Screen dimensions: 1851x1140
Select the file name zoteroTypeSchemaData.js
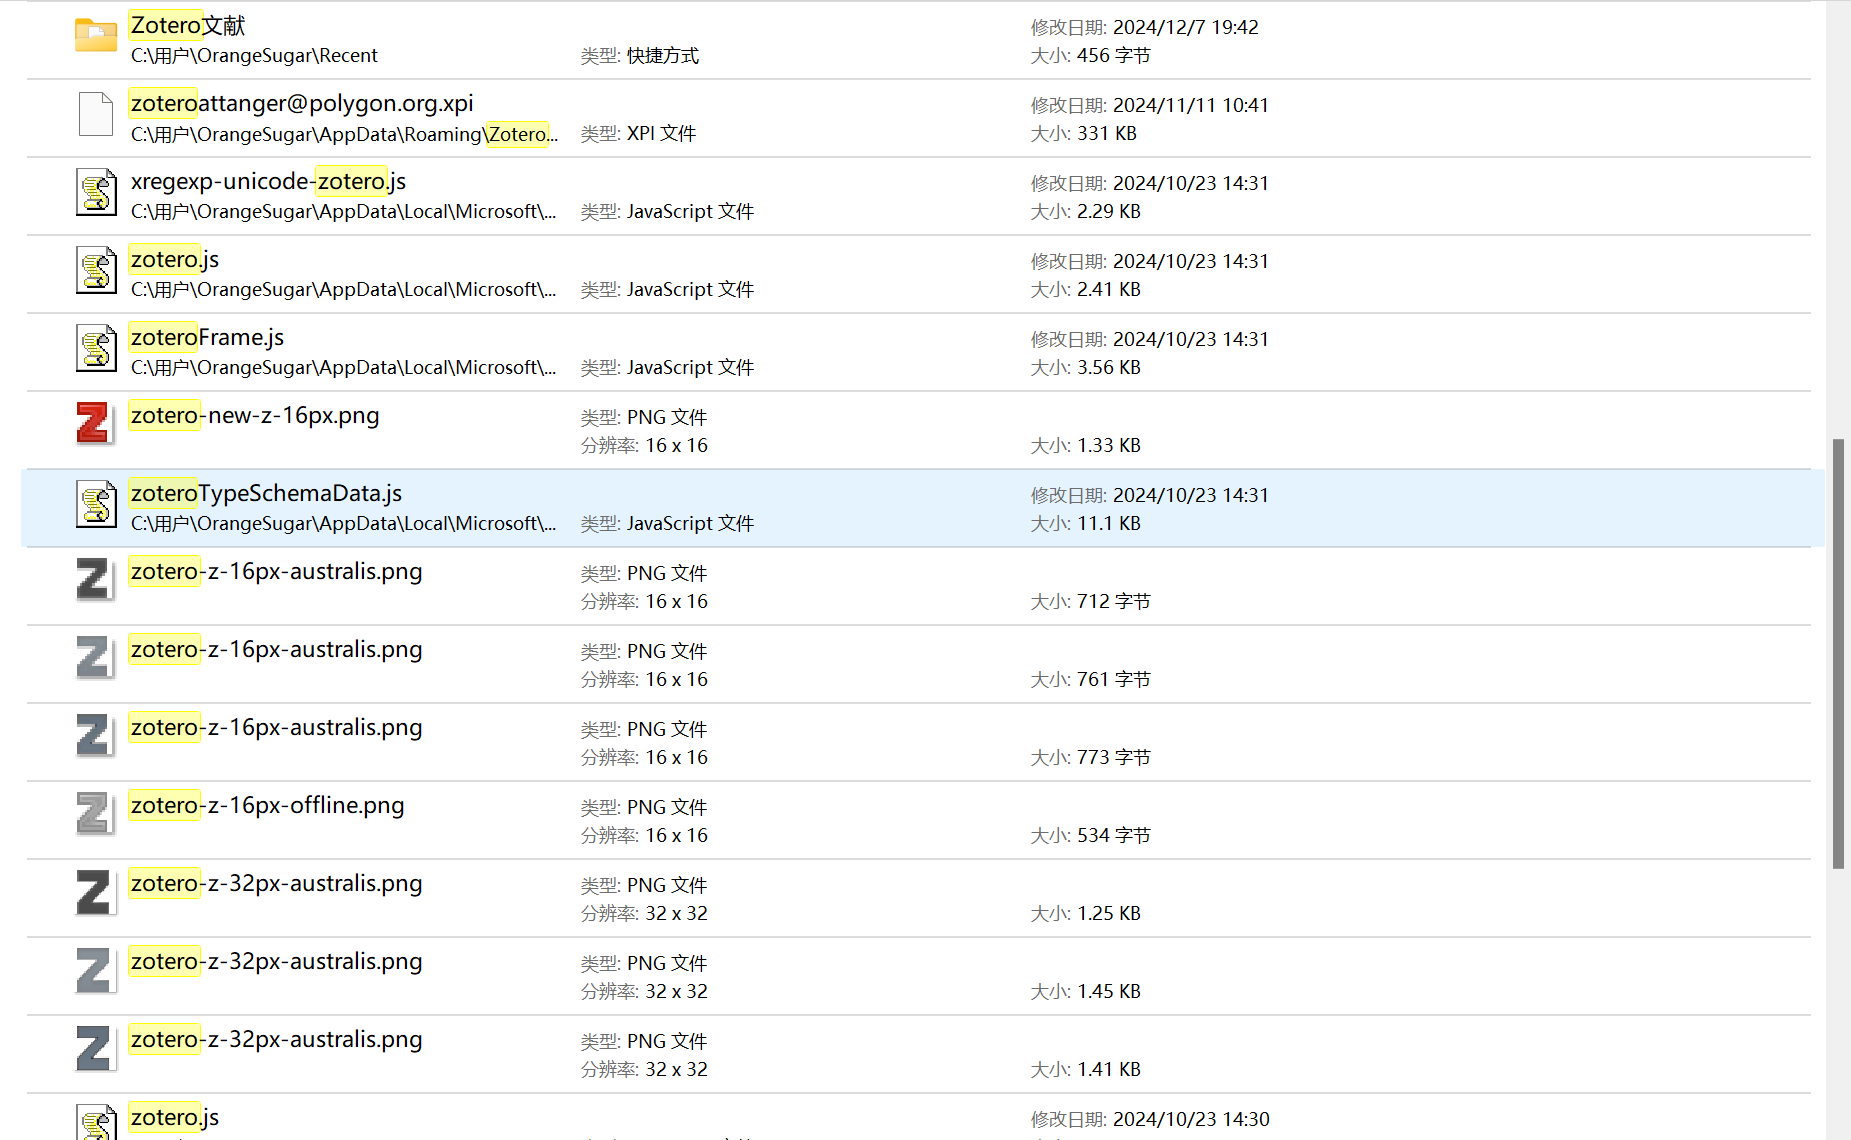[x=266, y=494]
